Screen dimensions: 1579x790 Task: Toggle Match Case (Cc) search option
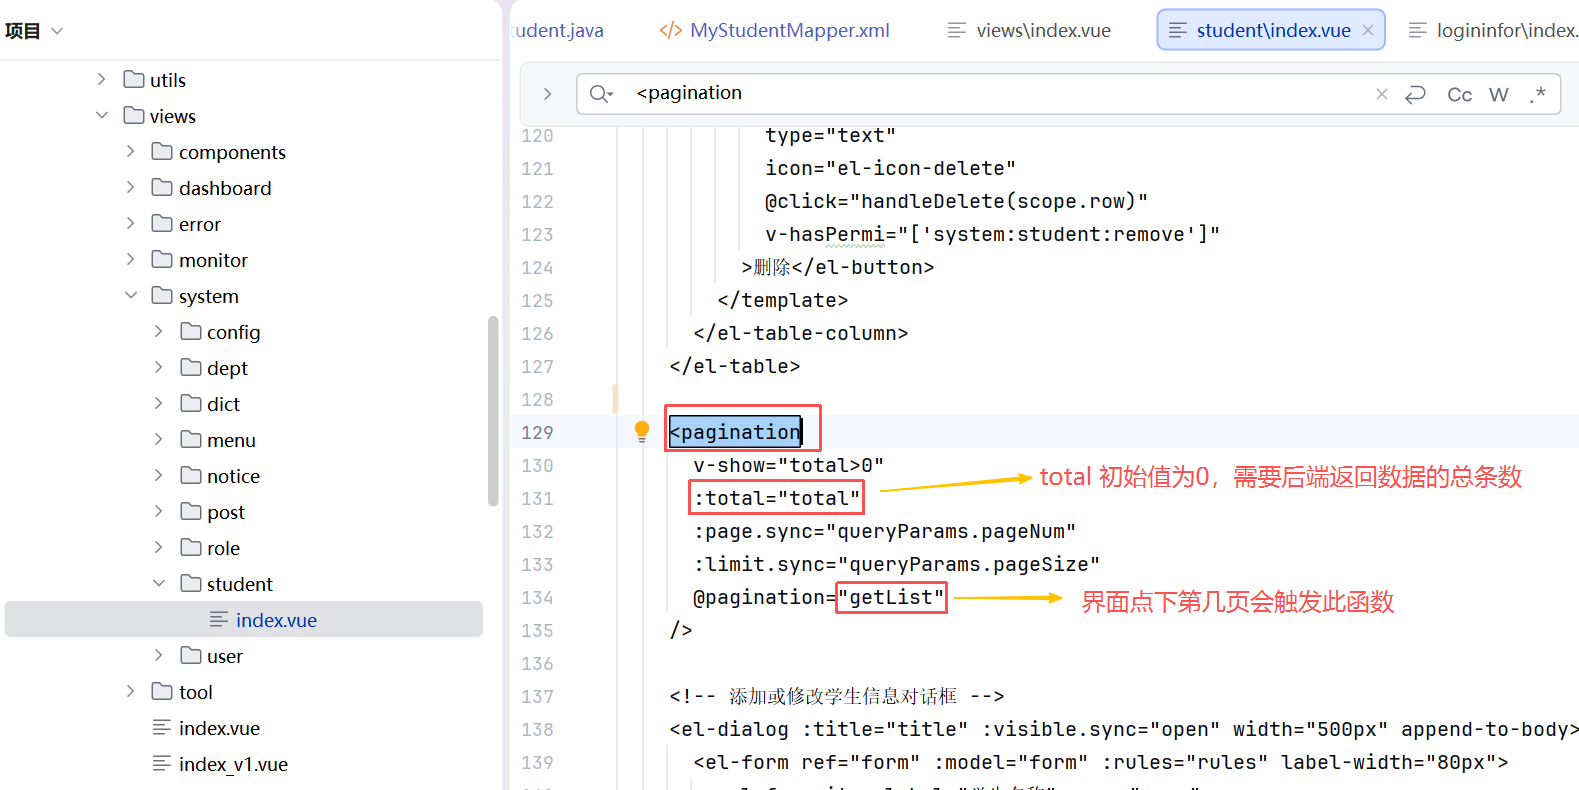[x=1459, y=94]
